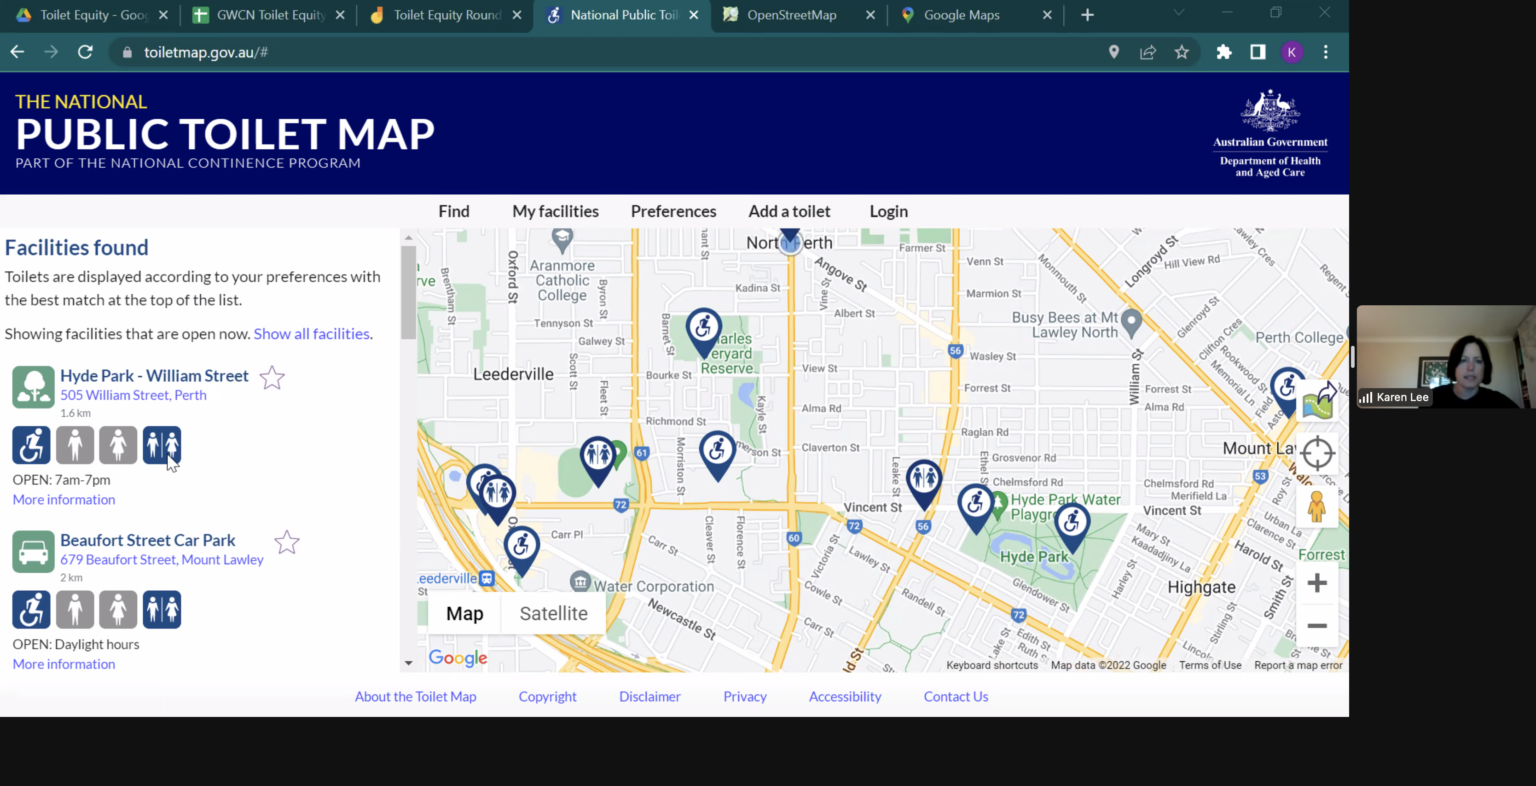Viewport: 1536px width, 786px height.
Task: Click Hyde Park accessible wheelchair facility icon
Action: click(31, 445)
